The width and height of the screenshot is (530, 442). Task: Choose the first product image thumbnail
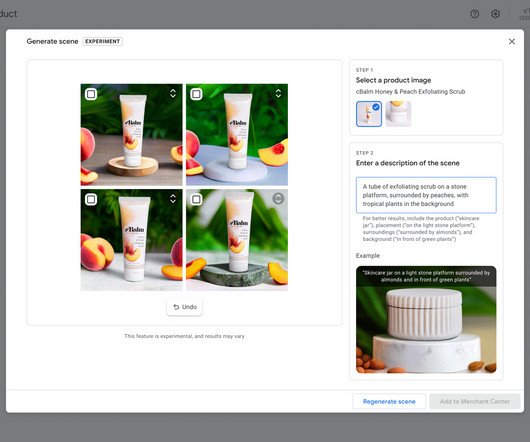369,114
